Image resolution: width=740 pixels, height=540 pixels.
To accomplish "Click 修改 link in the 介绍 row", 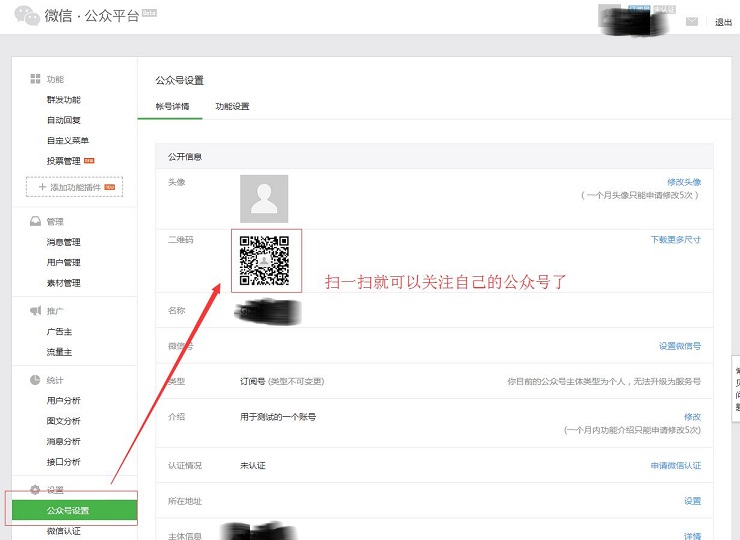I will click(693, 417).
